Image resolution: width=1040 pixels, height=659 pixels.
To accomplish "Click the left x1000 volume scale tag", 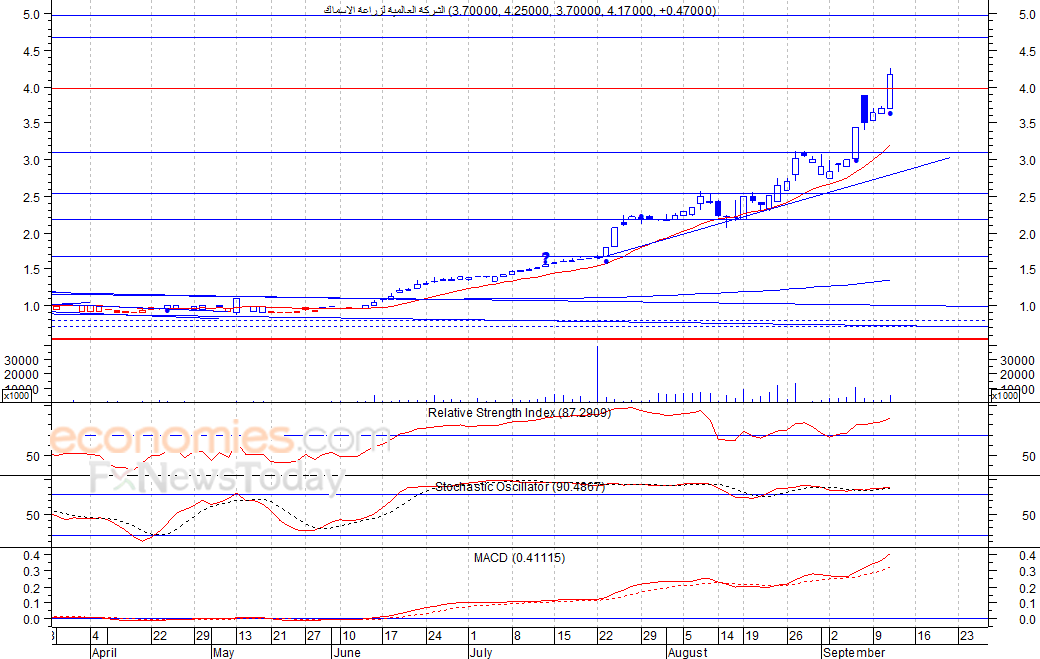I will click(16, 396).
